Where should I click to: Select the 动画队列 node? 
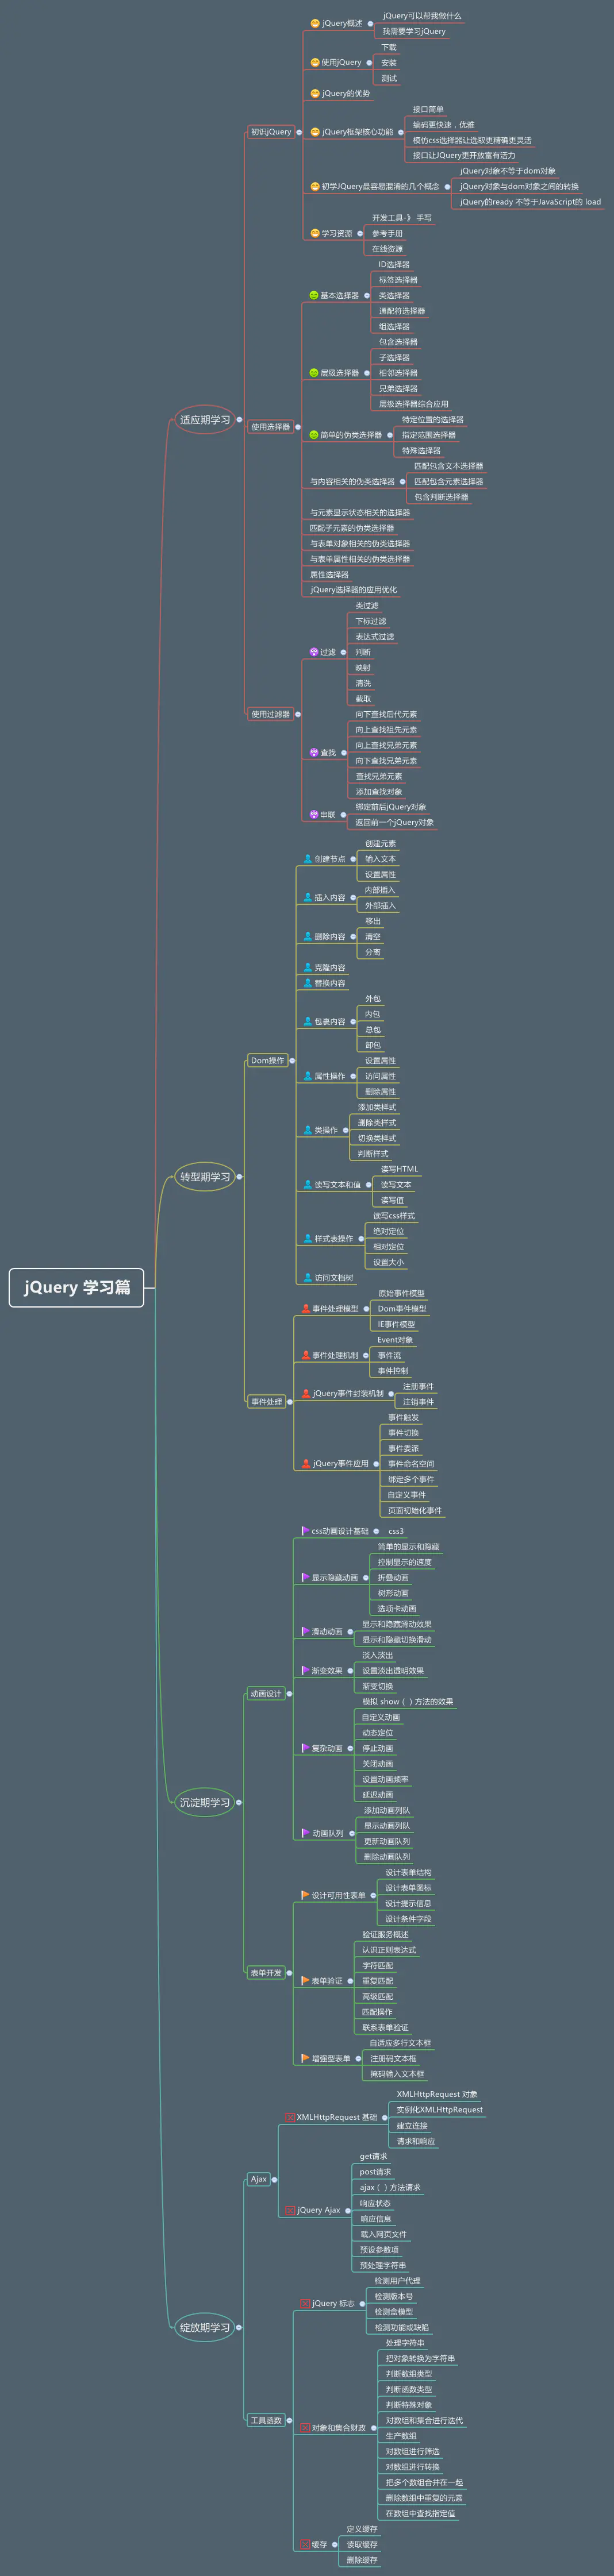(327, 1833)
